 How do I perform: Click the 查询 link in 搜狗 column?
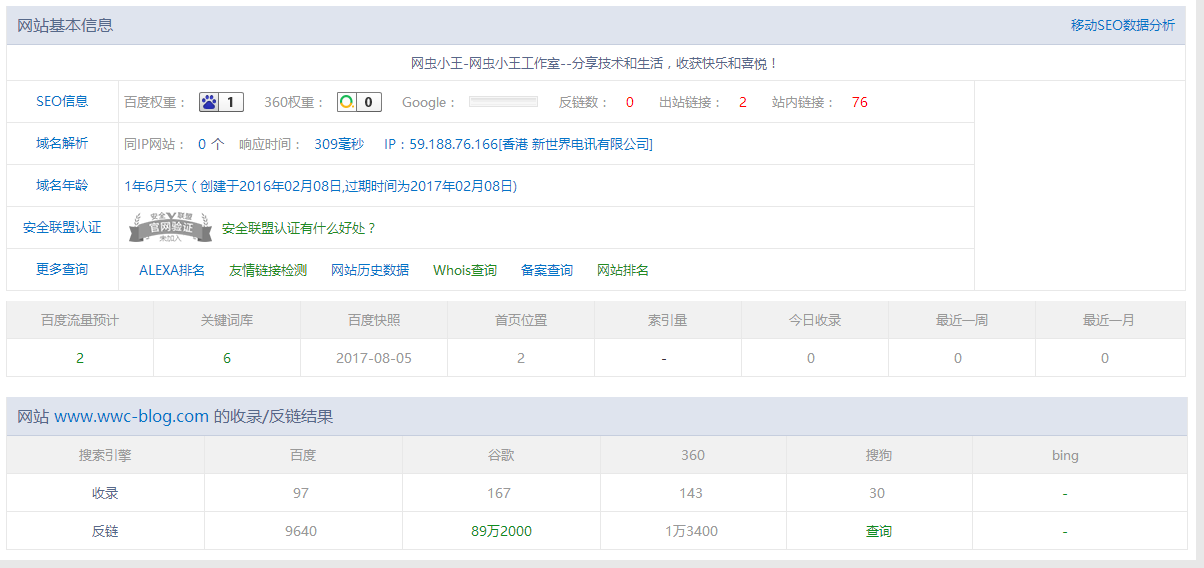click(878, 531)
